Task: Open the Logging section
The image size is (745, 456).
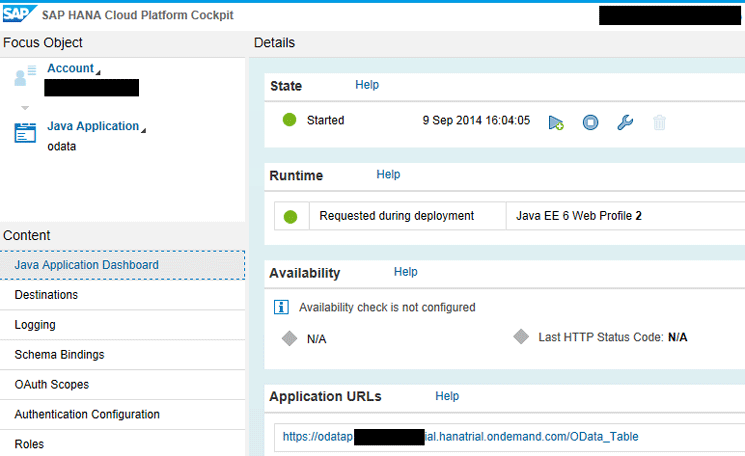Action: (x=123, y=325)
